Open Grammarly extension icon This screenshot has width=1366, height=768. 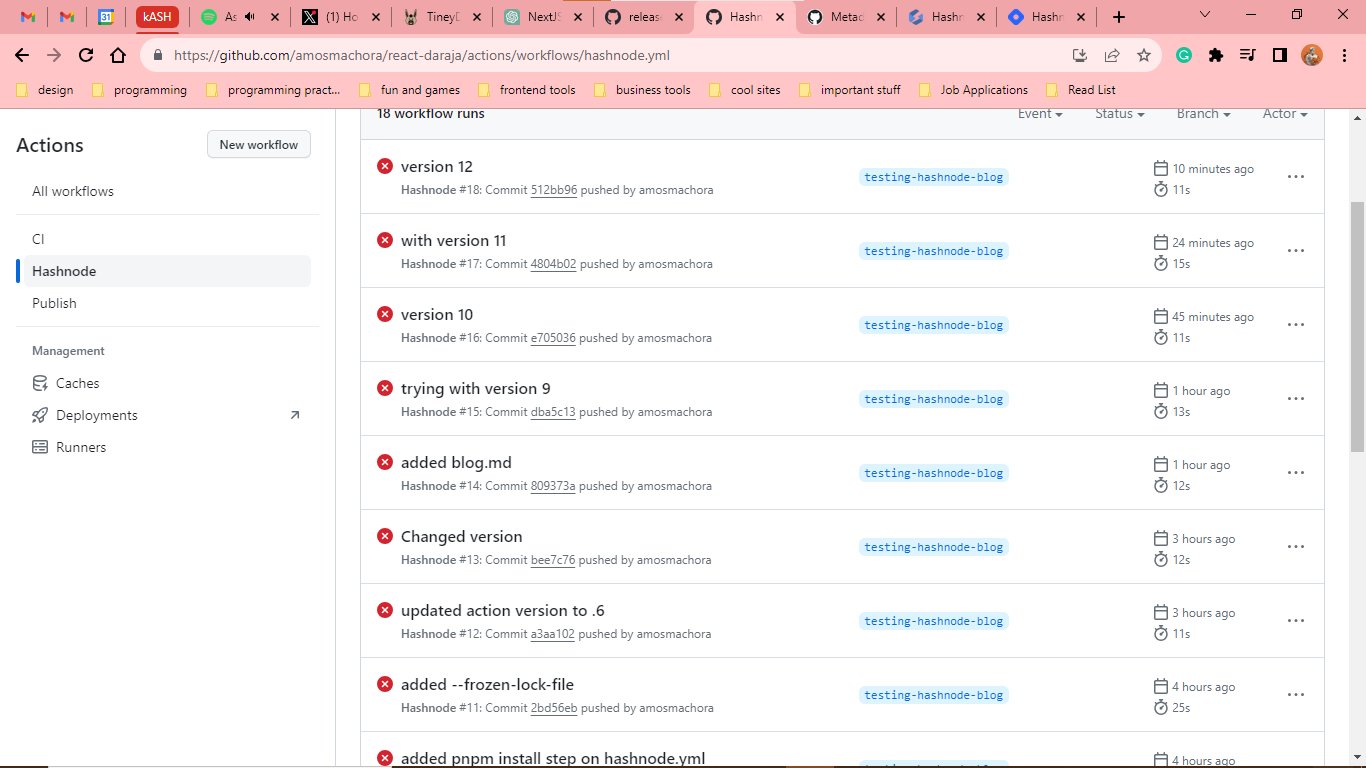1184,56
